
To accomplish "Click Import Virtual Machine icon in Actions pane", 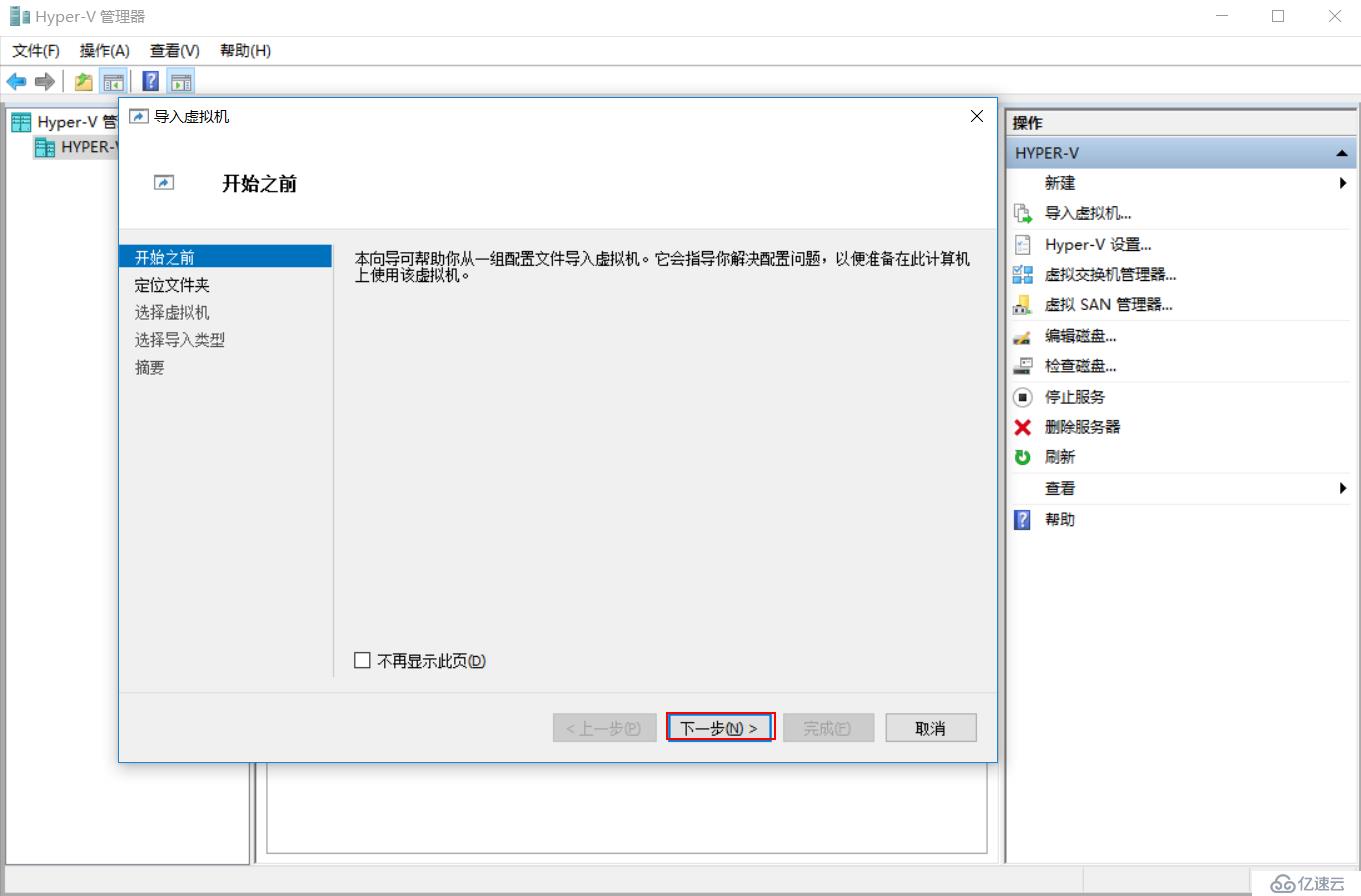I will point(1022,213).
